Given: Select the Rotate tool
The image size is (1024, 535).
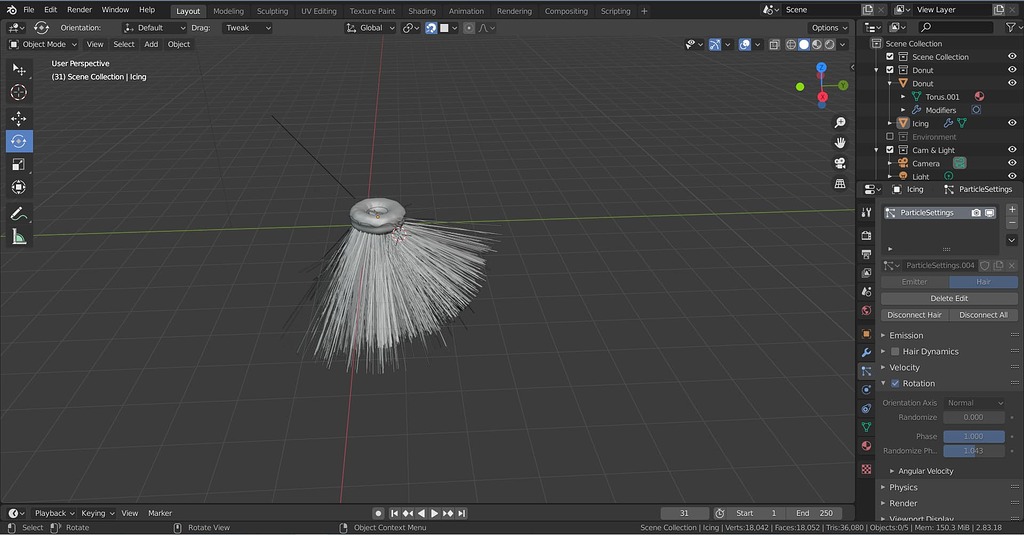Looking at the screenshot, I should [x=19, y=141].
